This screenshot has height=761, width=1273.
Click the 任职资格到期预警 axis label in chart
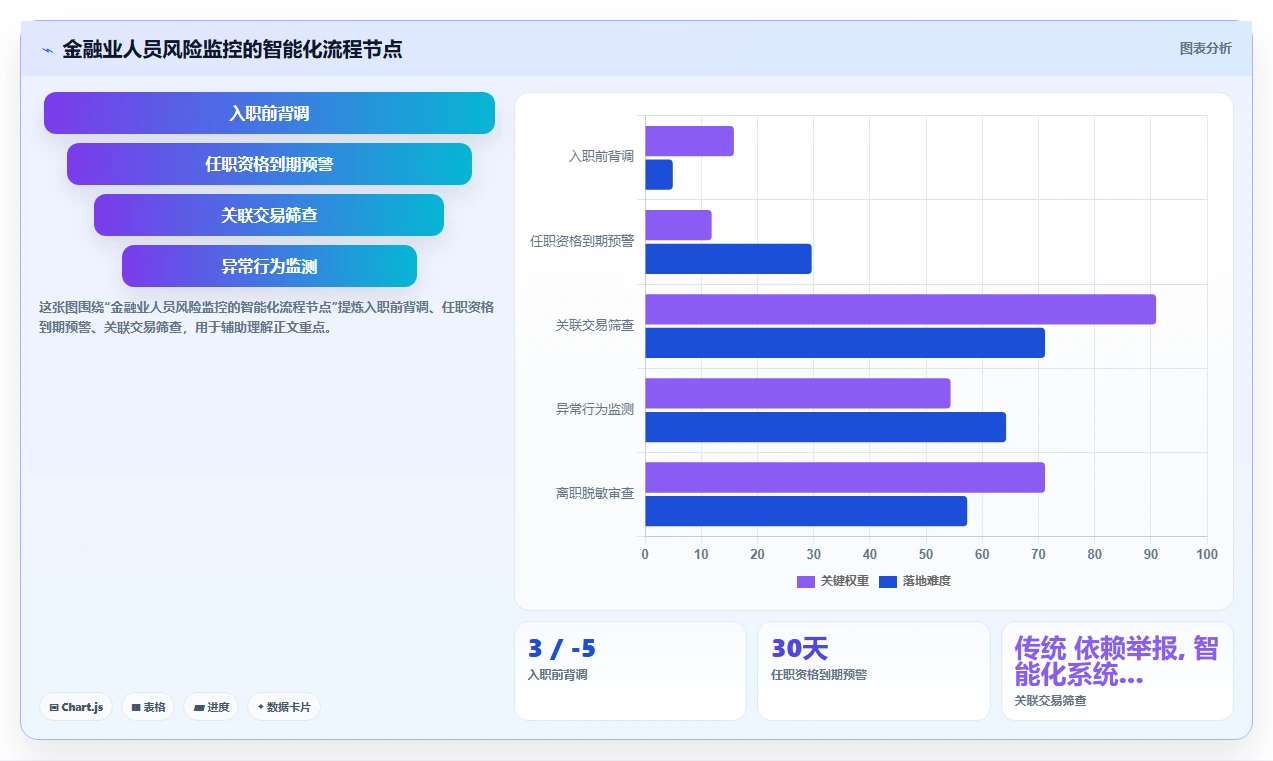pos(582,242)
